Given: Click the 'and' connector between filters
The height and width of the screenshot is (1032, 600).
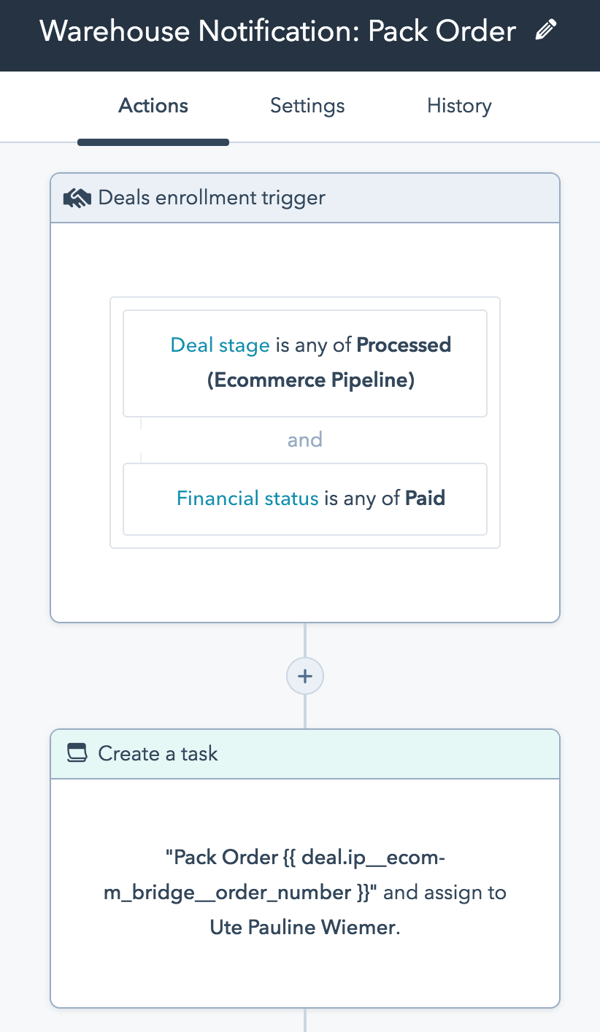Looking at the screenshot, I should [x=305, y=440].
